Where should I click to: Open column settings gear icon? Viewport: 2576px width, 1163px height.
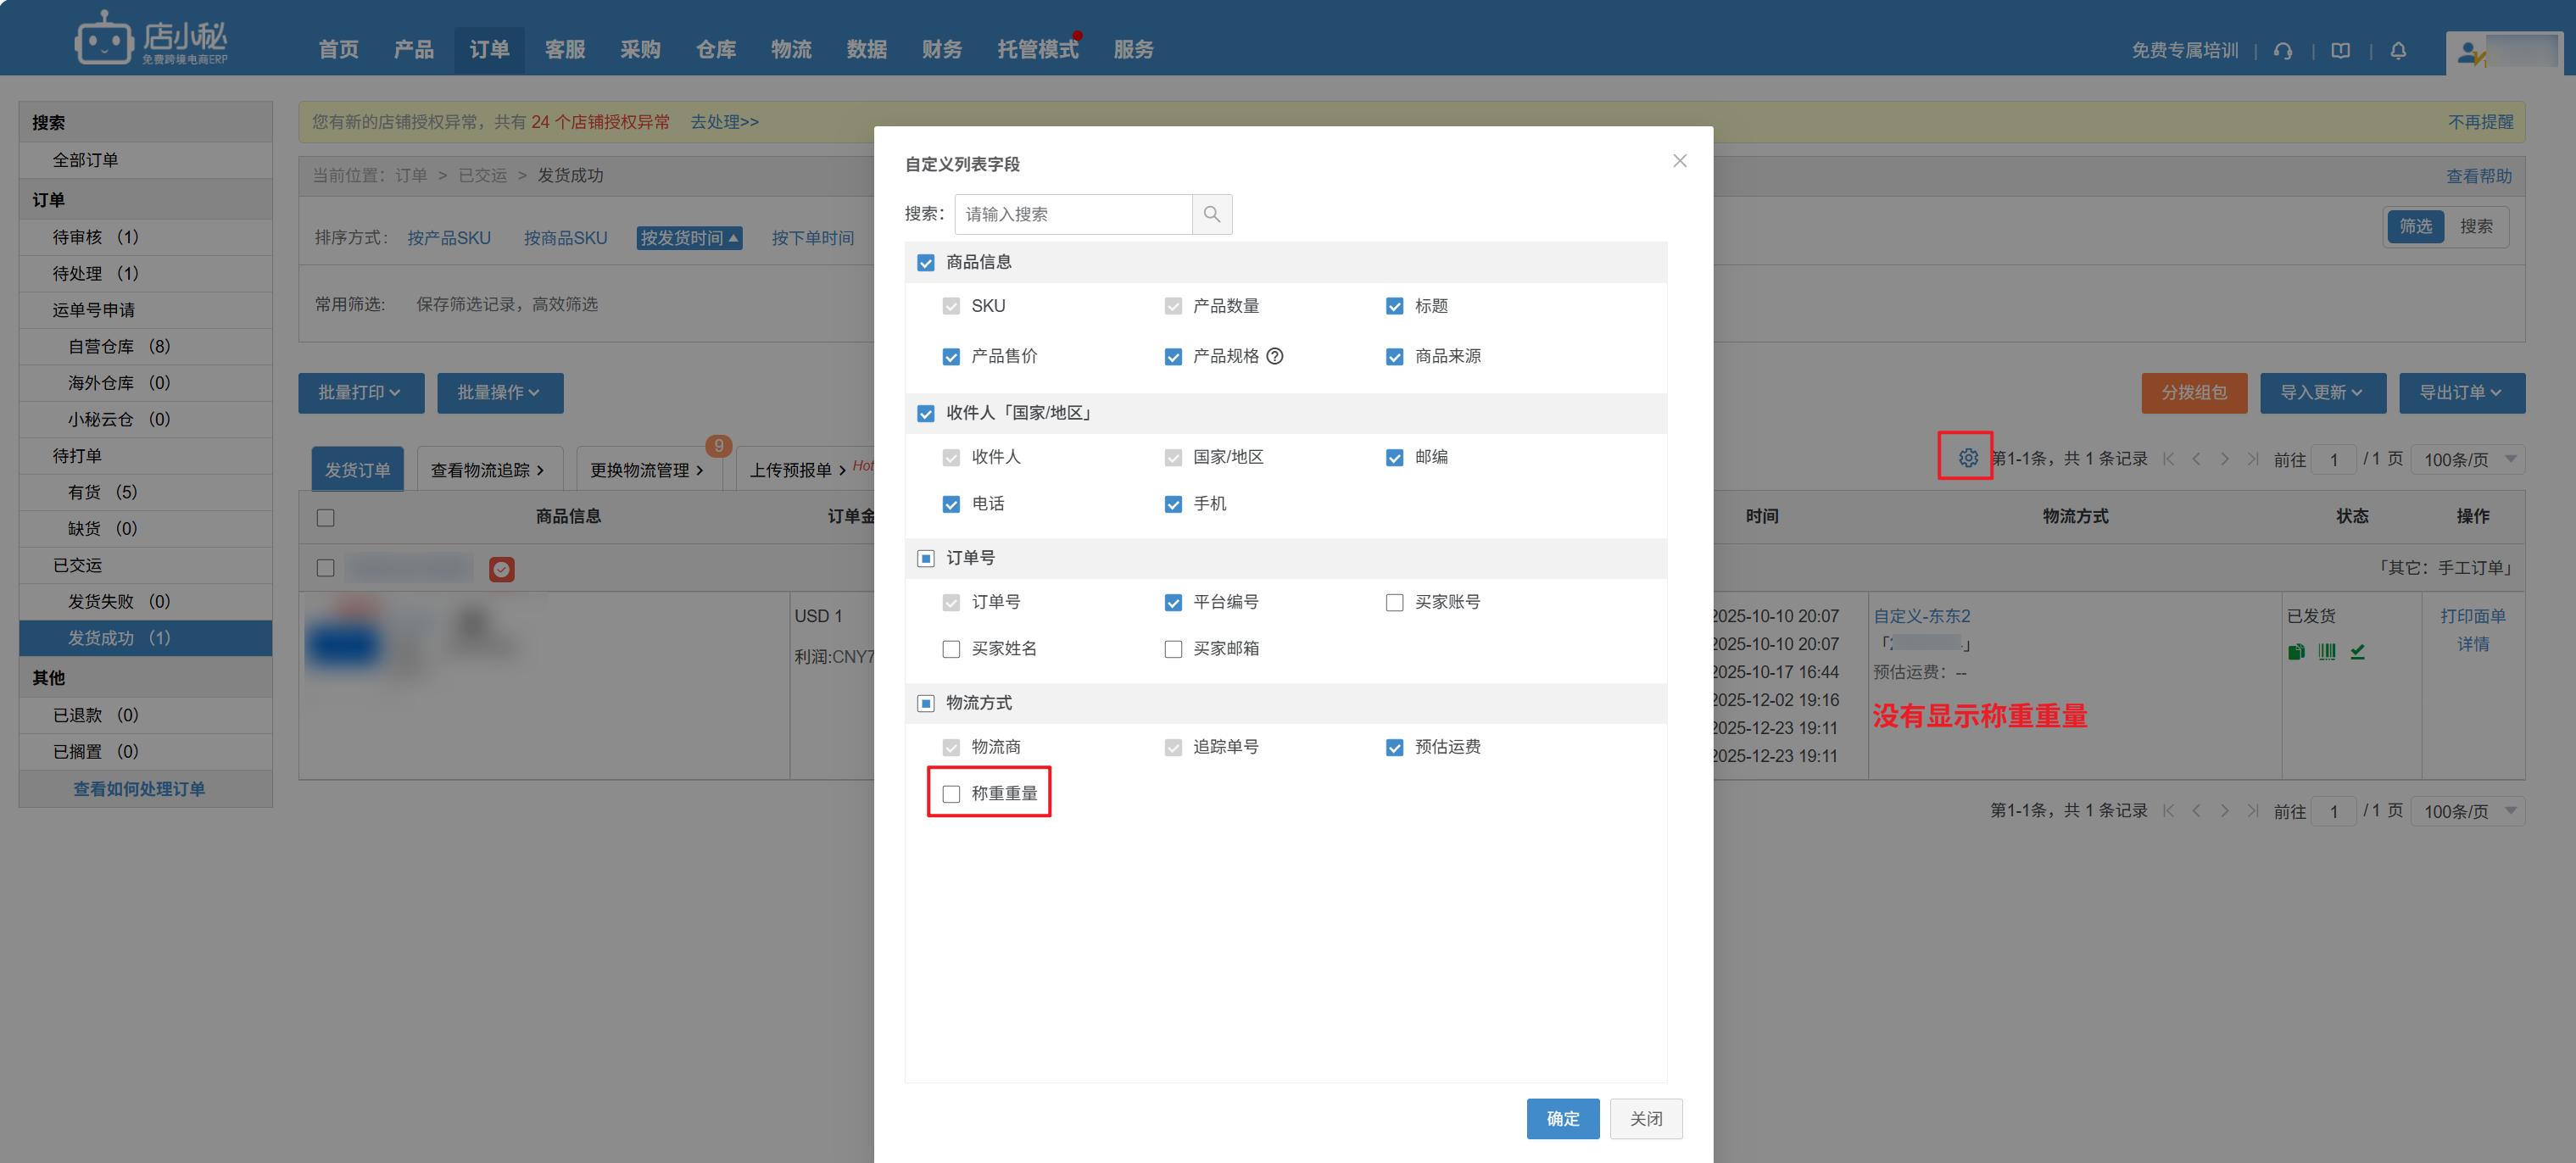point(1967,458)
